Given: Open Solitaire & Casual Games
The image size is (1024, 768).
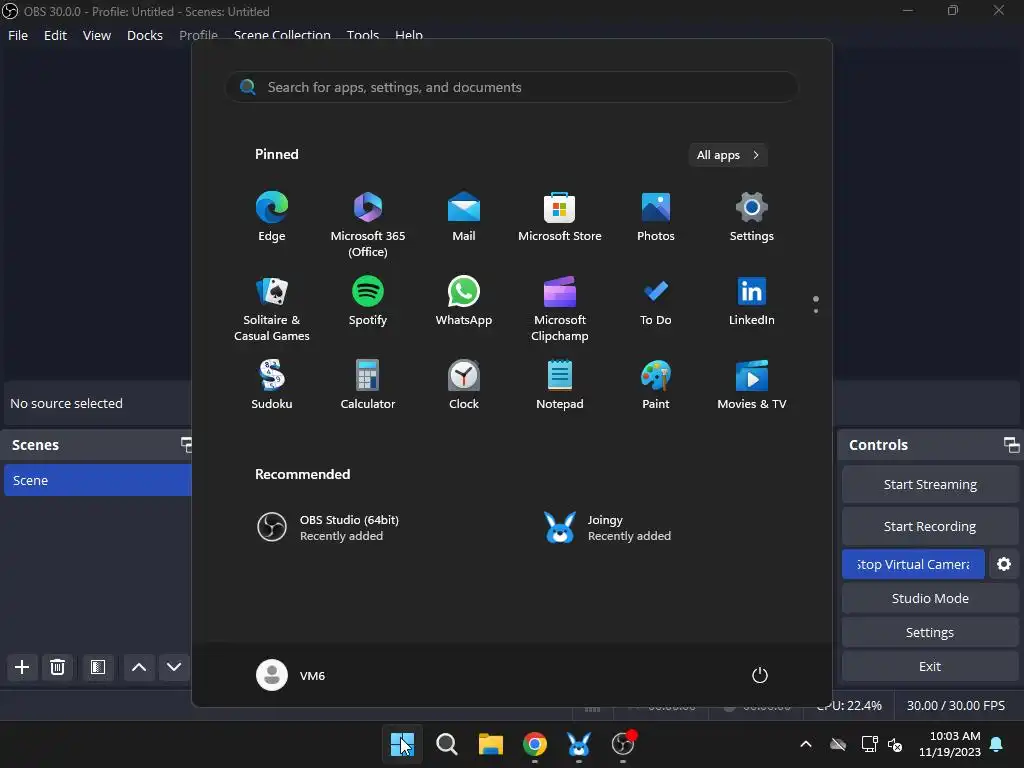Looking at the screenshot, I should (272, 310).
